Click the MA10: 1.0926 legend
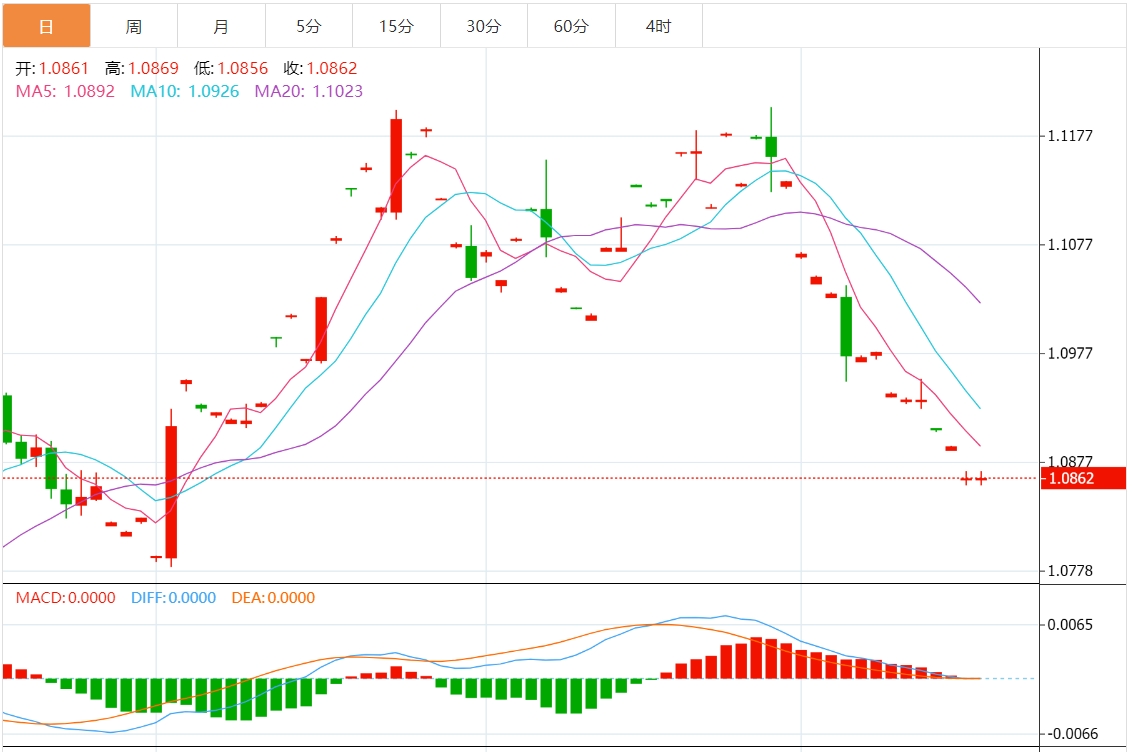 pos(185,92)
